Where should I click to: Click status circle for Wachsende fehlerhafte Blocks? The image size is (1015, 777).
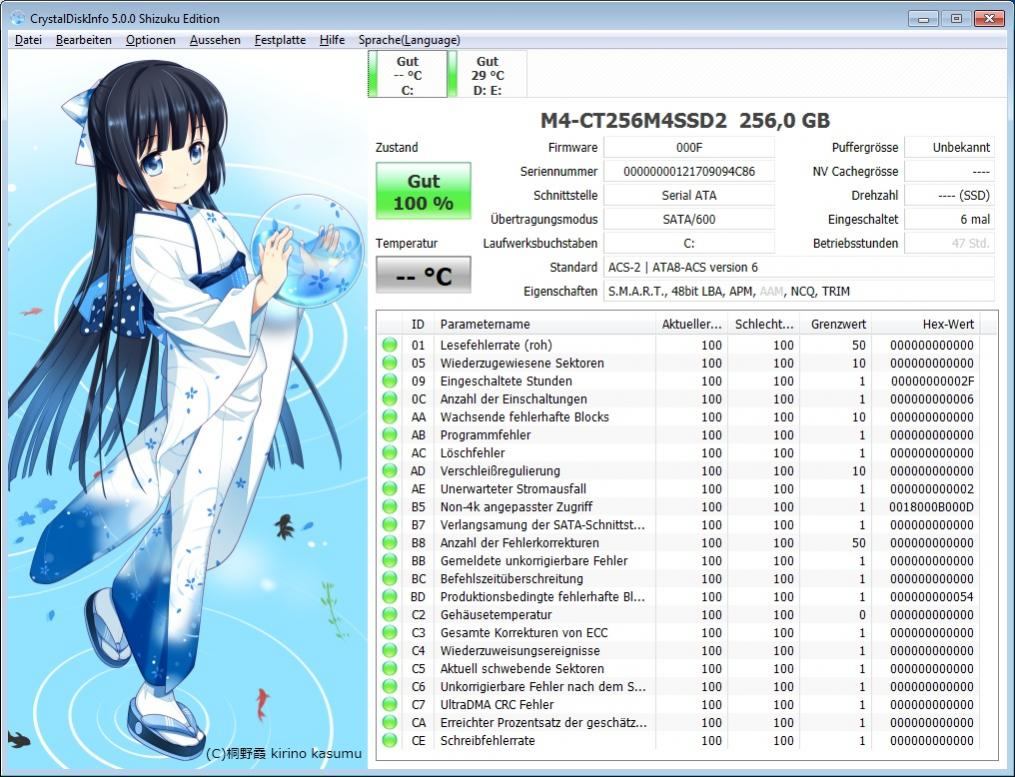[390, 417]
